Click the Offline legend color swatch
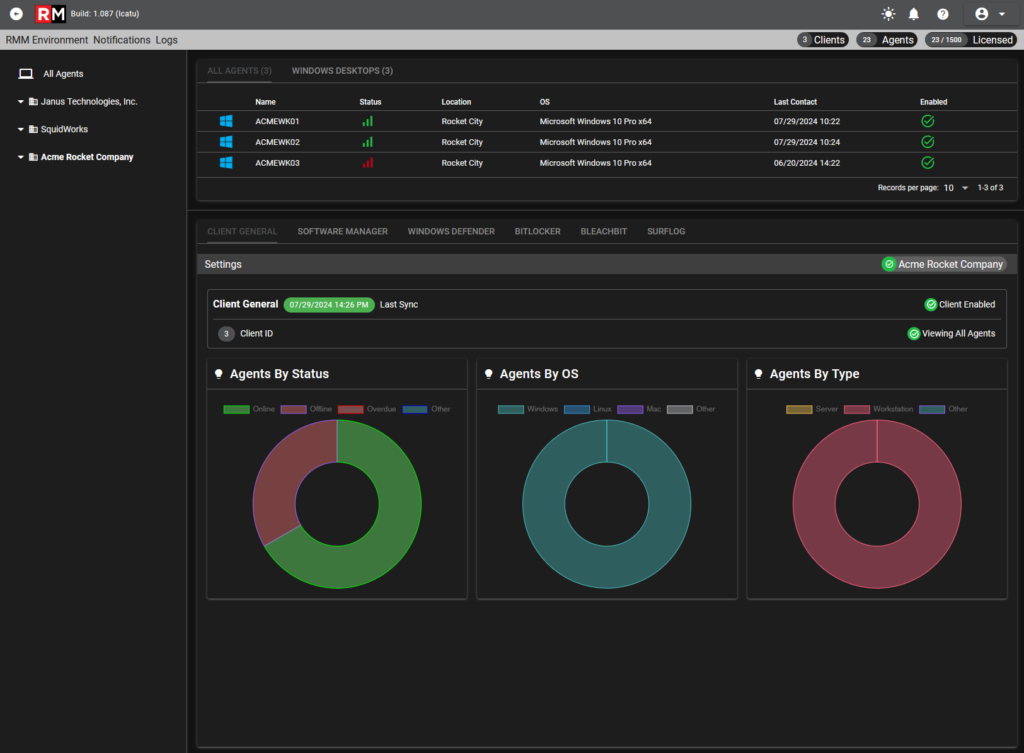Viewport: 1024px width, 753px height. [293, 409]
